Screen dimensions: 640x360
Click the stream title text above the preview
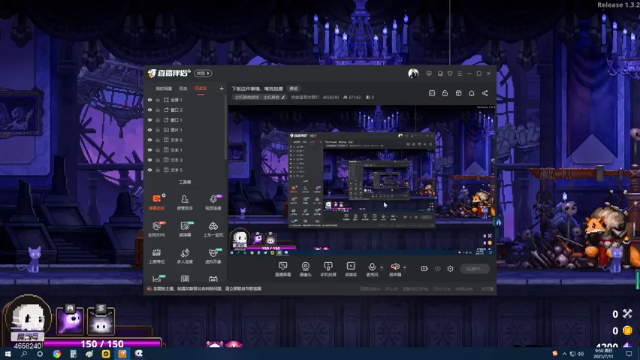[257, 89]
